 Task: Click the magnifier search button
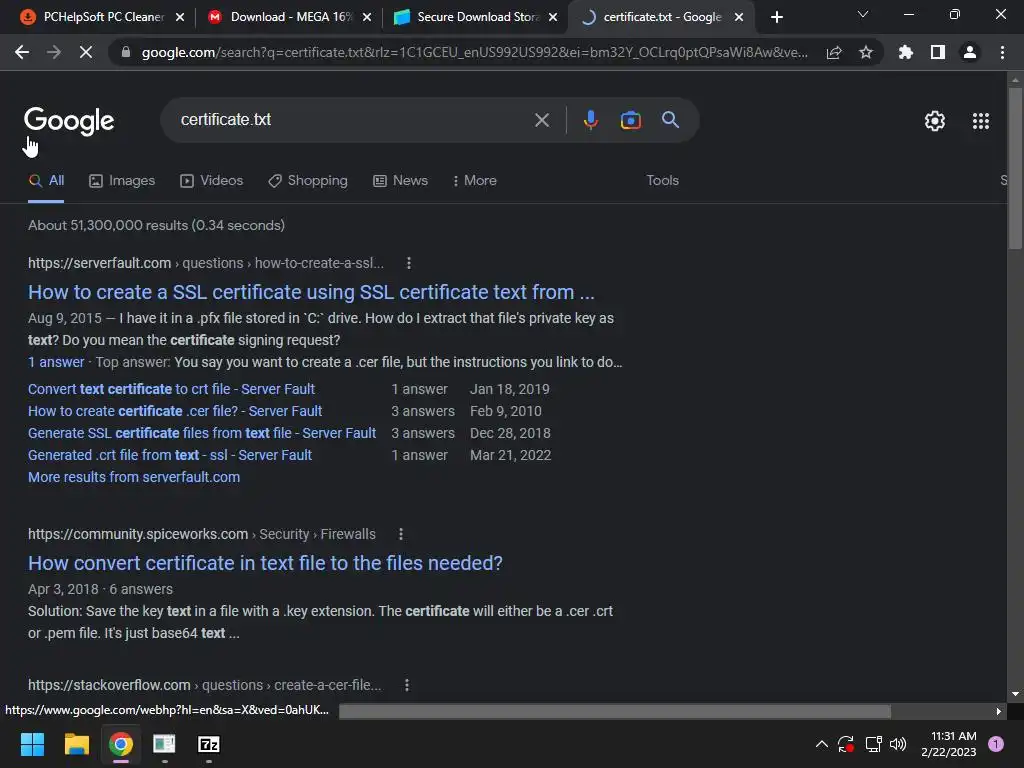pos(670,120)
